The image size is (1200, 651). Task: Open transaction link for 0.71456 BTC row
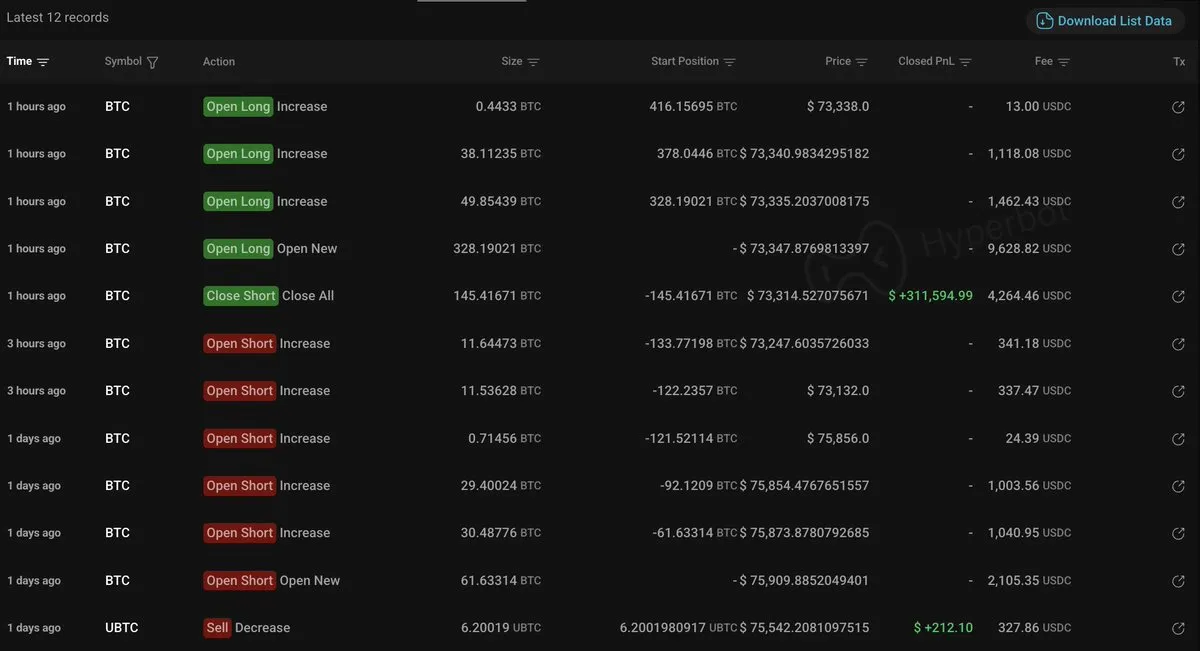[x=1178, y=439]
